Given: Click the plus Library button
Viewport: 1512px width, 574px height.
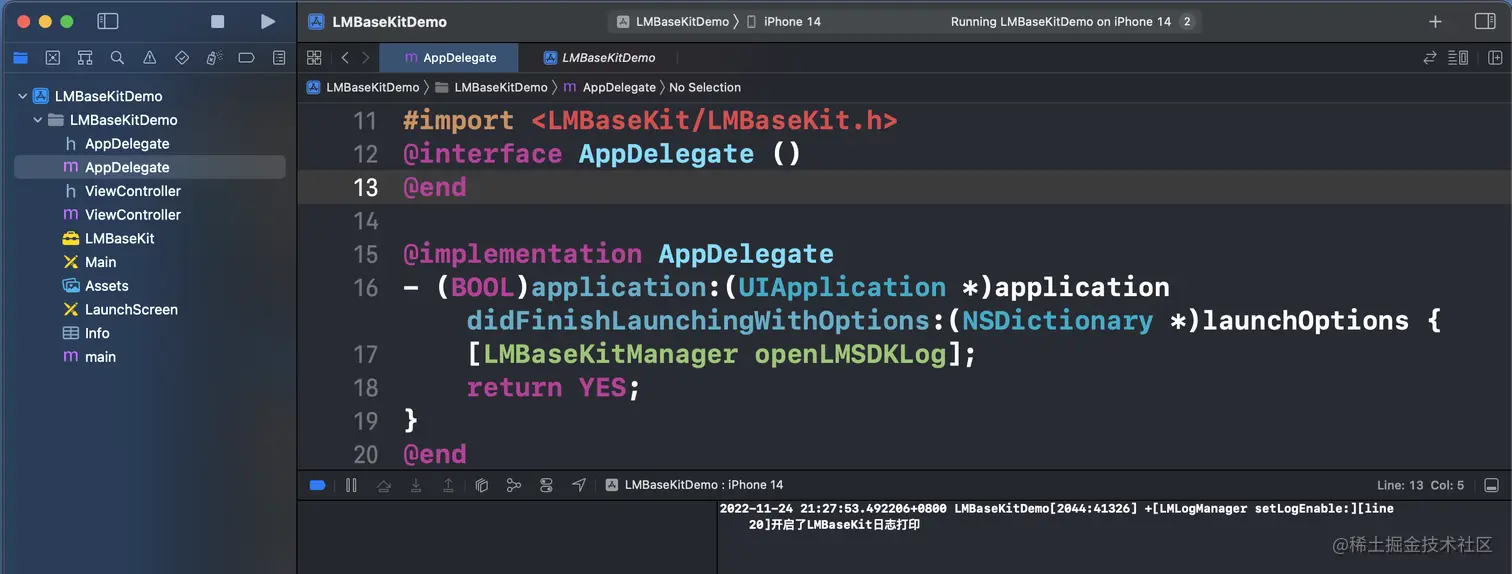Looking at the screenshot, I should click(x=1435, y=21).
